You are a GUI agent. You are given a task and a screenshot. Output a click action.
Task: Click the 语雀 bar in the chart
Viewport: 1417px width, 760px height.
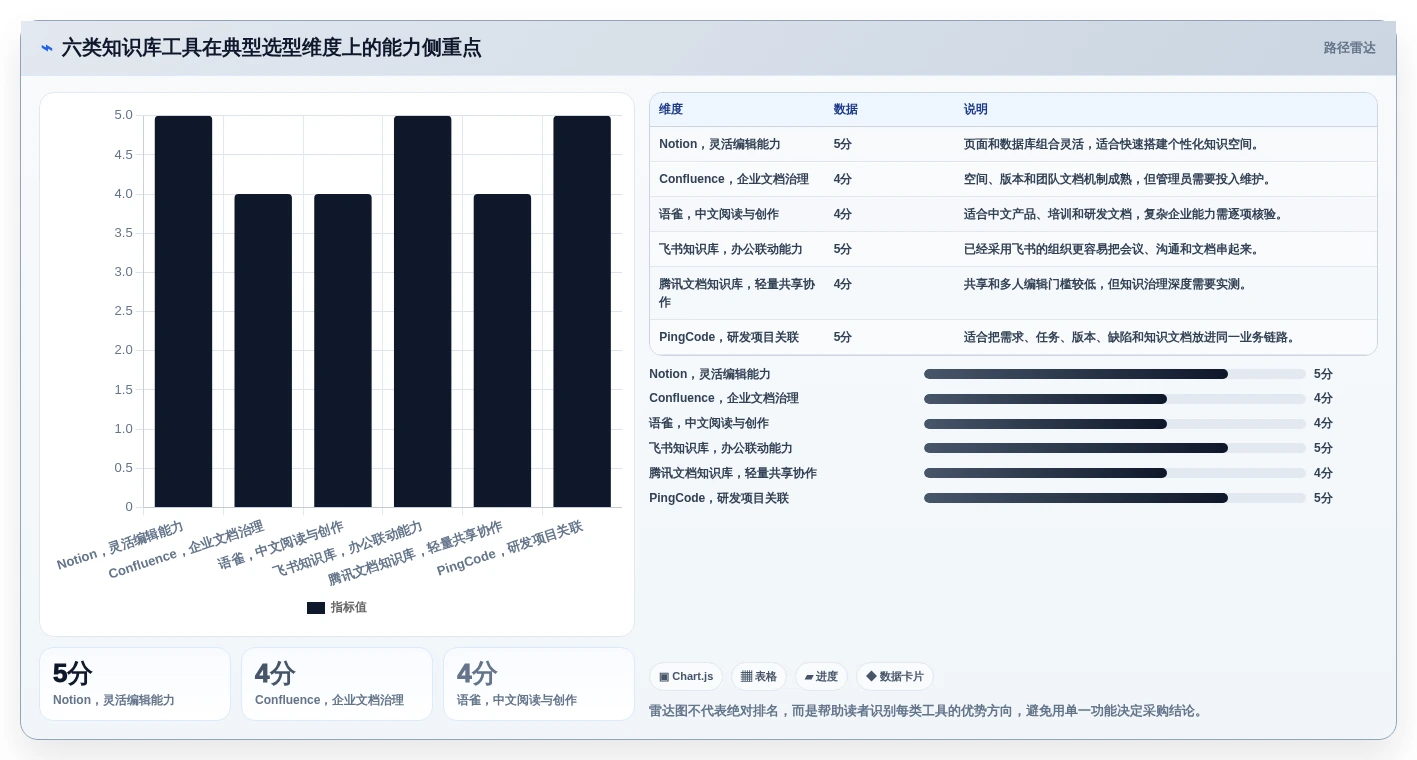pyautogui.click(x=343, y=350)
